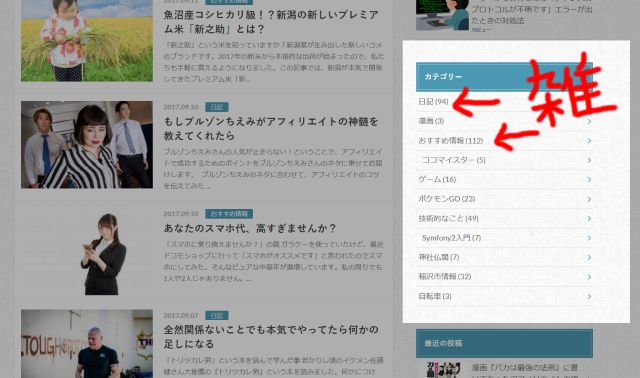
Task: Open thumbnail of child in rice field
Action: pos(87,40)
